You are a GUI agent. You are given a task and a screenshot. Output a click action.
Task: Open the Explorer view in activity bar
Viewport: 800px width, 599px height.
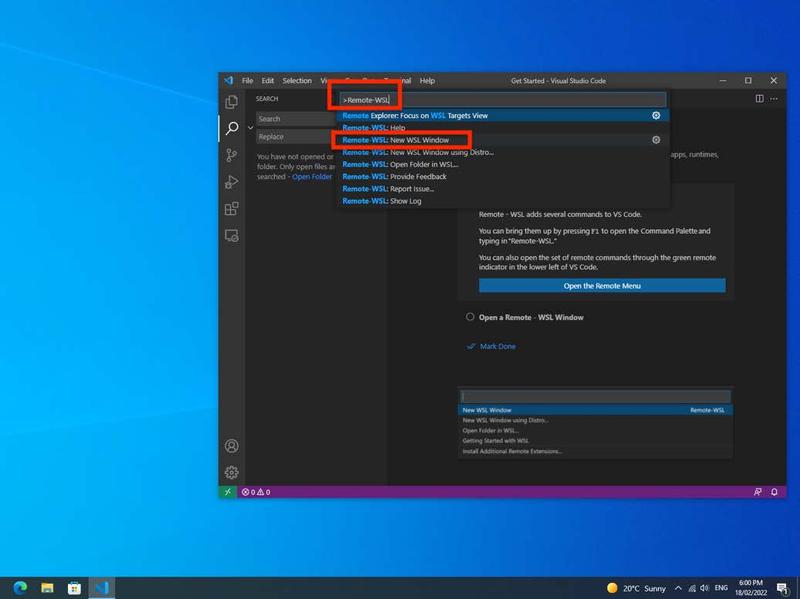(x=232, y=102)
